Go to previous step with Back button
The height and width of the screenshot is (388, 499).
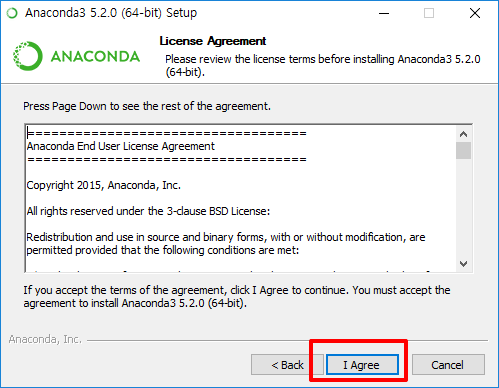point(287,365)
